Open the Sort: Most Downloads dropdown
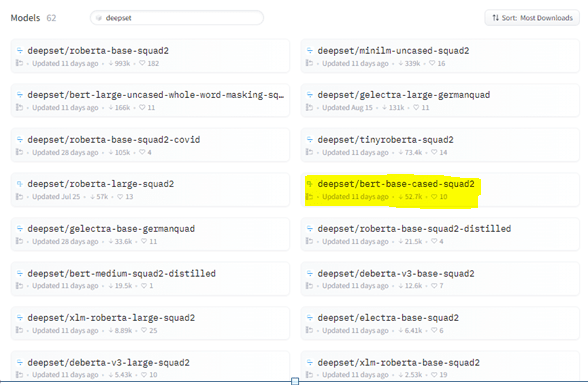 click(x=532, y=18)
